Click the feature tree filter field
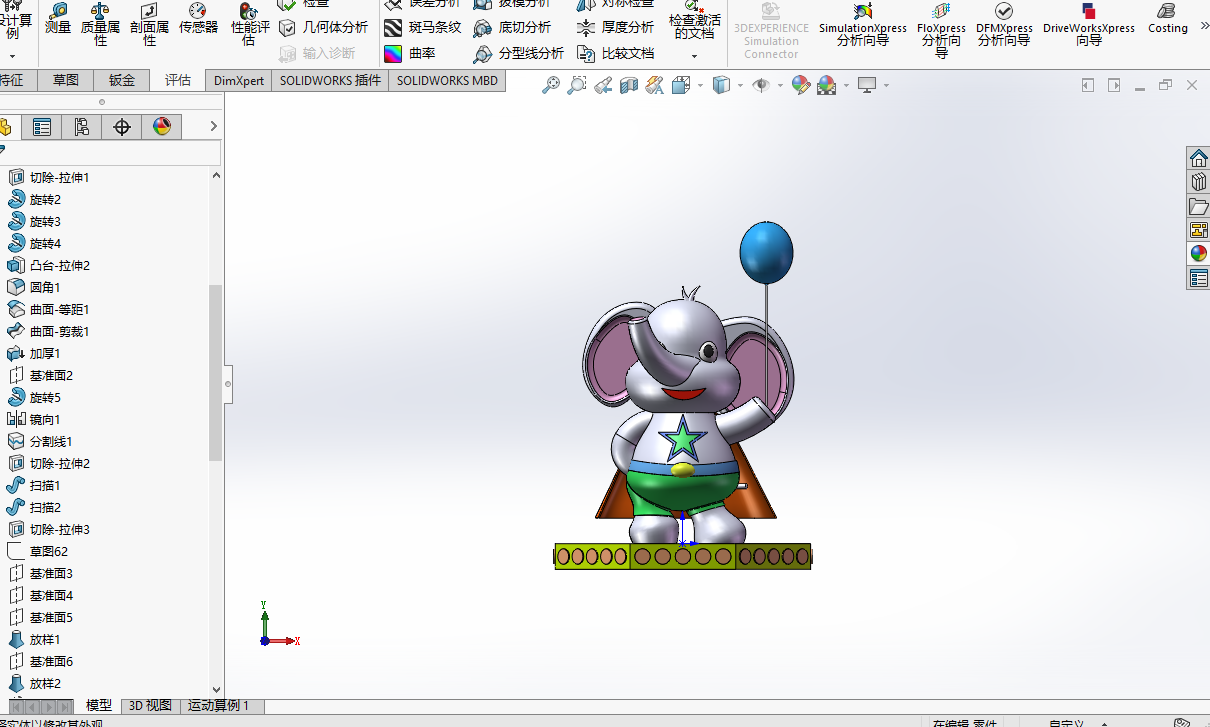This screenshot has height=727, width=1210. tap(110, 153)
